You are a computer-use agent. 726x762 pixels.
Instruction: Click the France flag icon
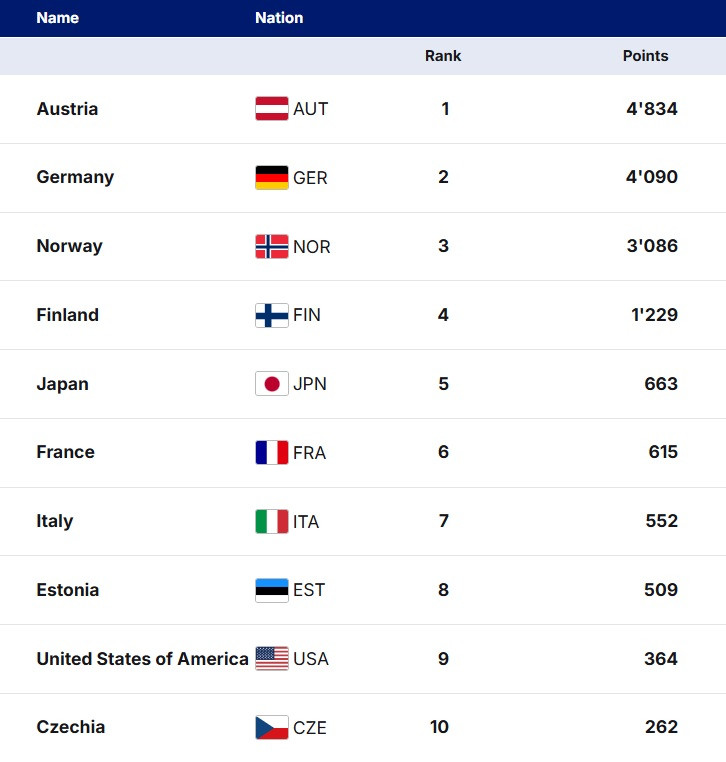coord(271,453)
